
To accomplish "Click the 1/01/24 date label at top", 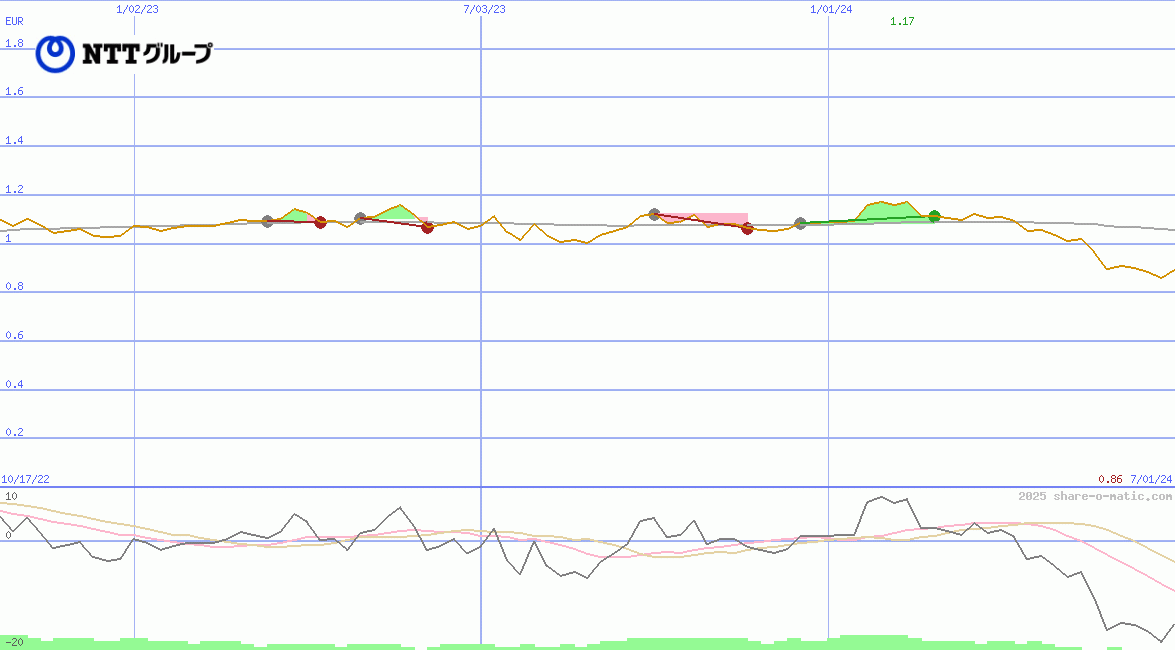I will click(x=831, y=9).
